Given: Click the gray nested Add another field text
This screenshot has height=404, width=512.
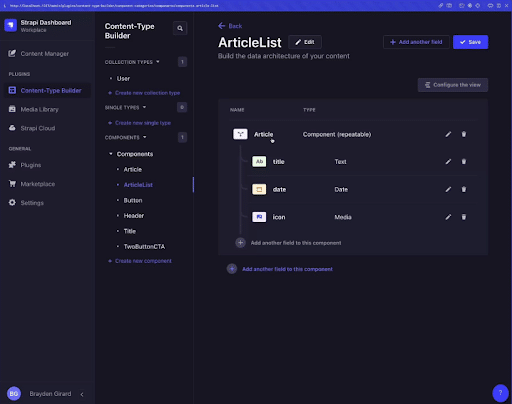Looking at the screenshot, I should pos(296,243).
